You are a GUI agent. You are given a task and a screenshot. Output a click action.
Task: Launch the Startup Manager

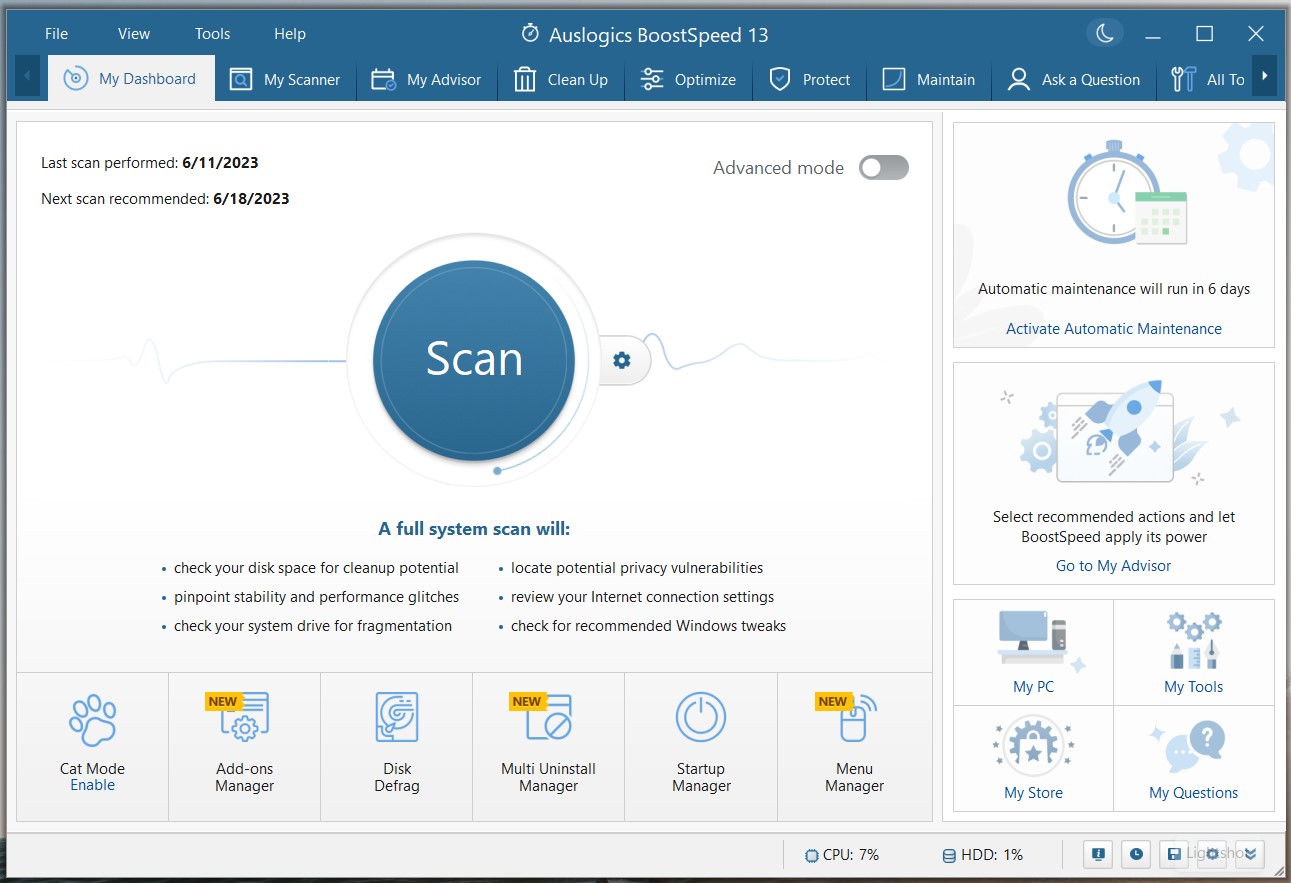[x=700, y=745]
